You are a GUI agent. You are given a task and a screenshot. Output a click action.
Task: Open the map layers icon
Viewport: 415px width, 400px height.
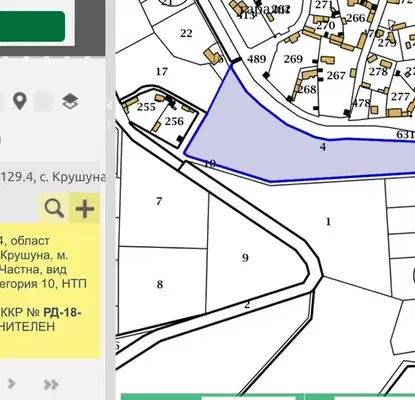pos(70,101)
